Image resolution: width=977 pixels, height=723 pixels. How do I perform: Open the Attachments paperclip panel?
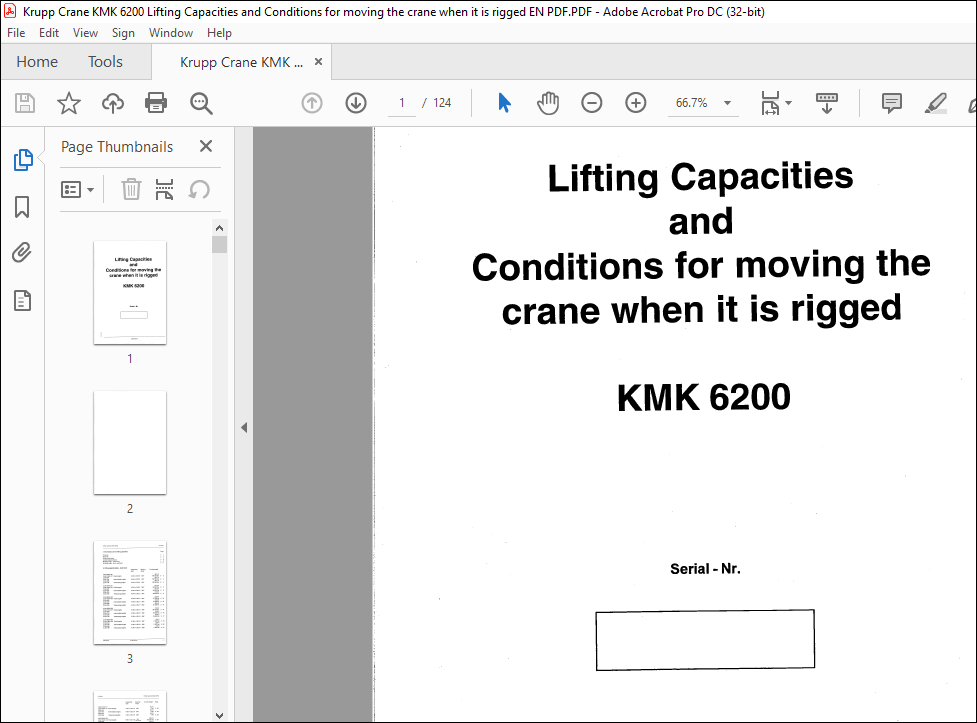22,253
